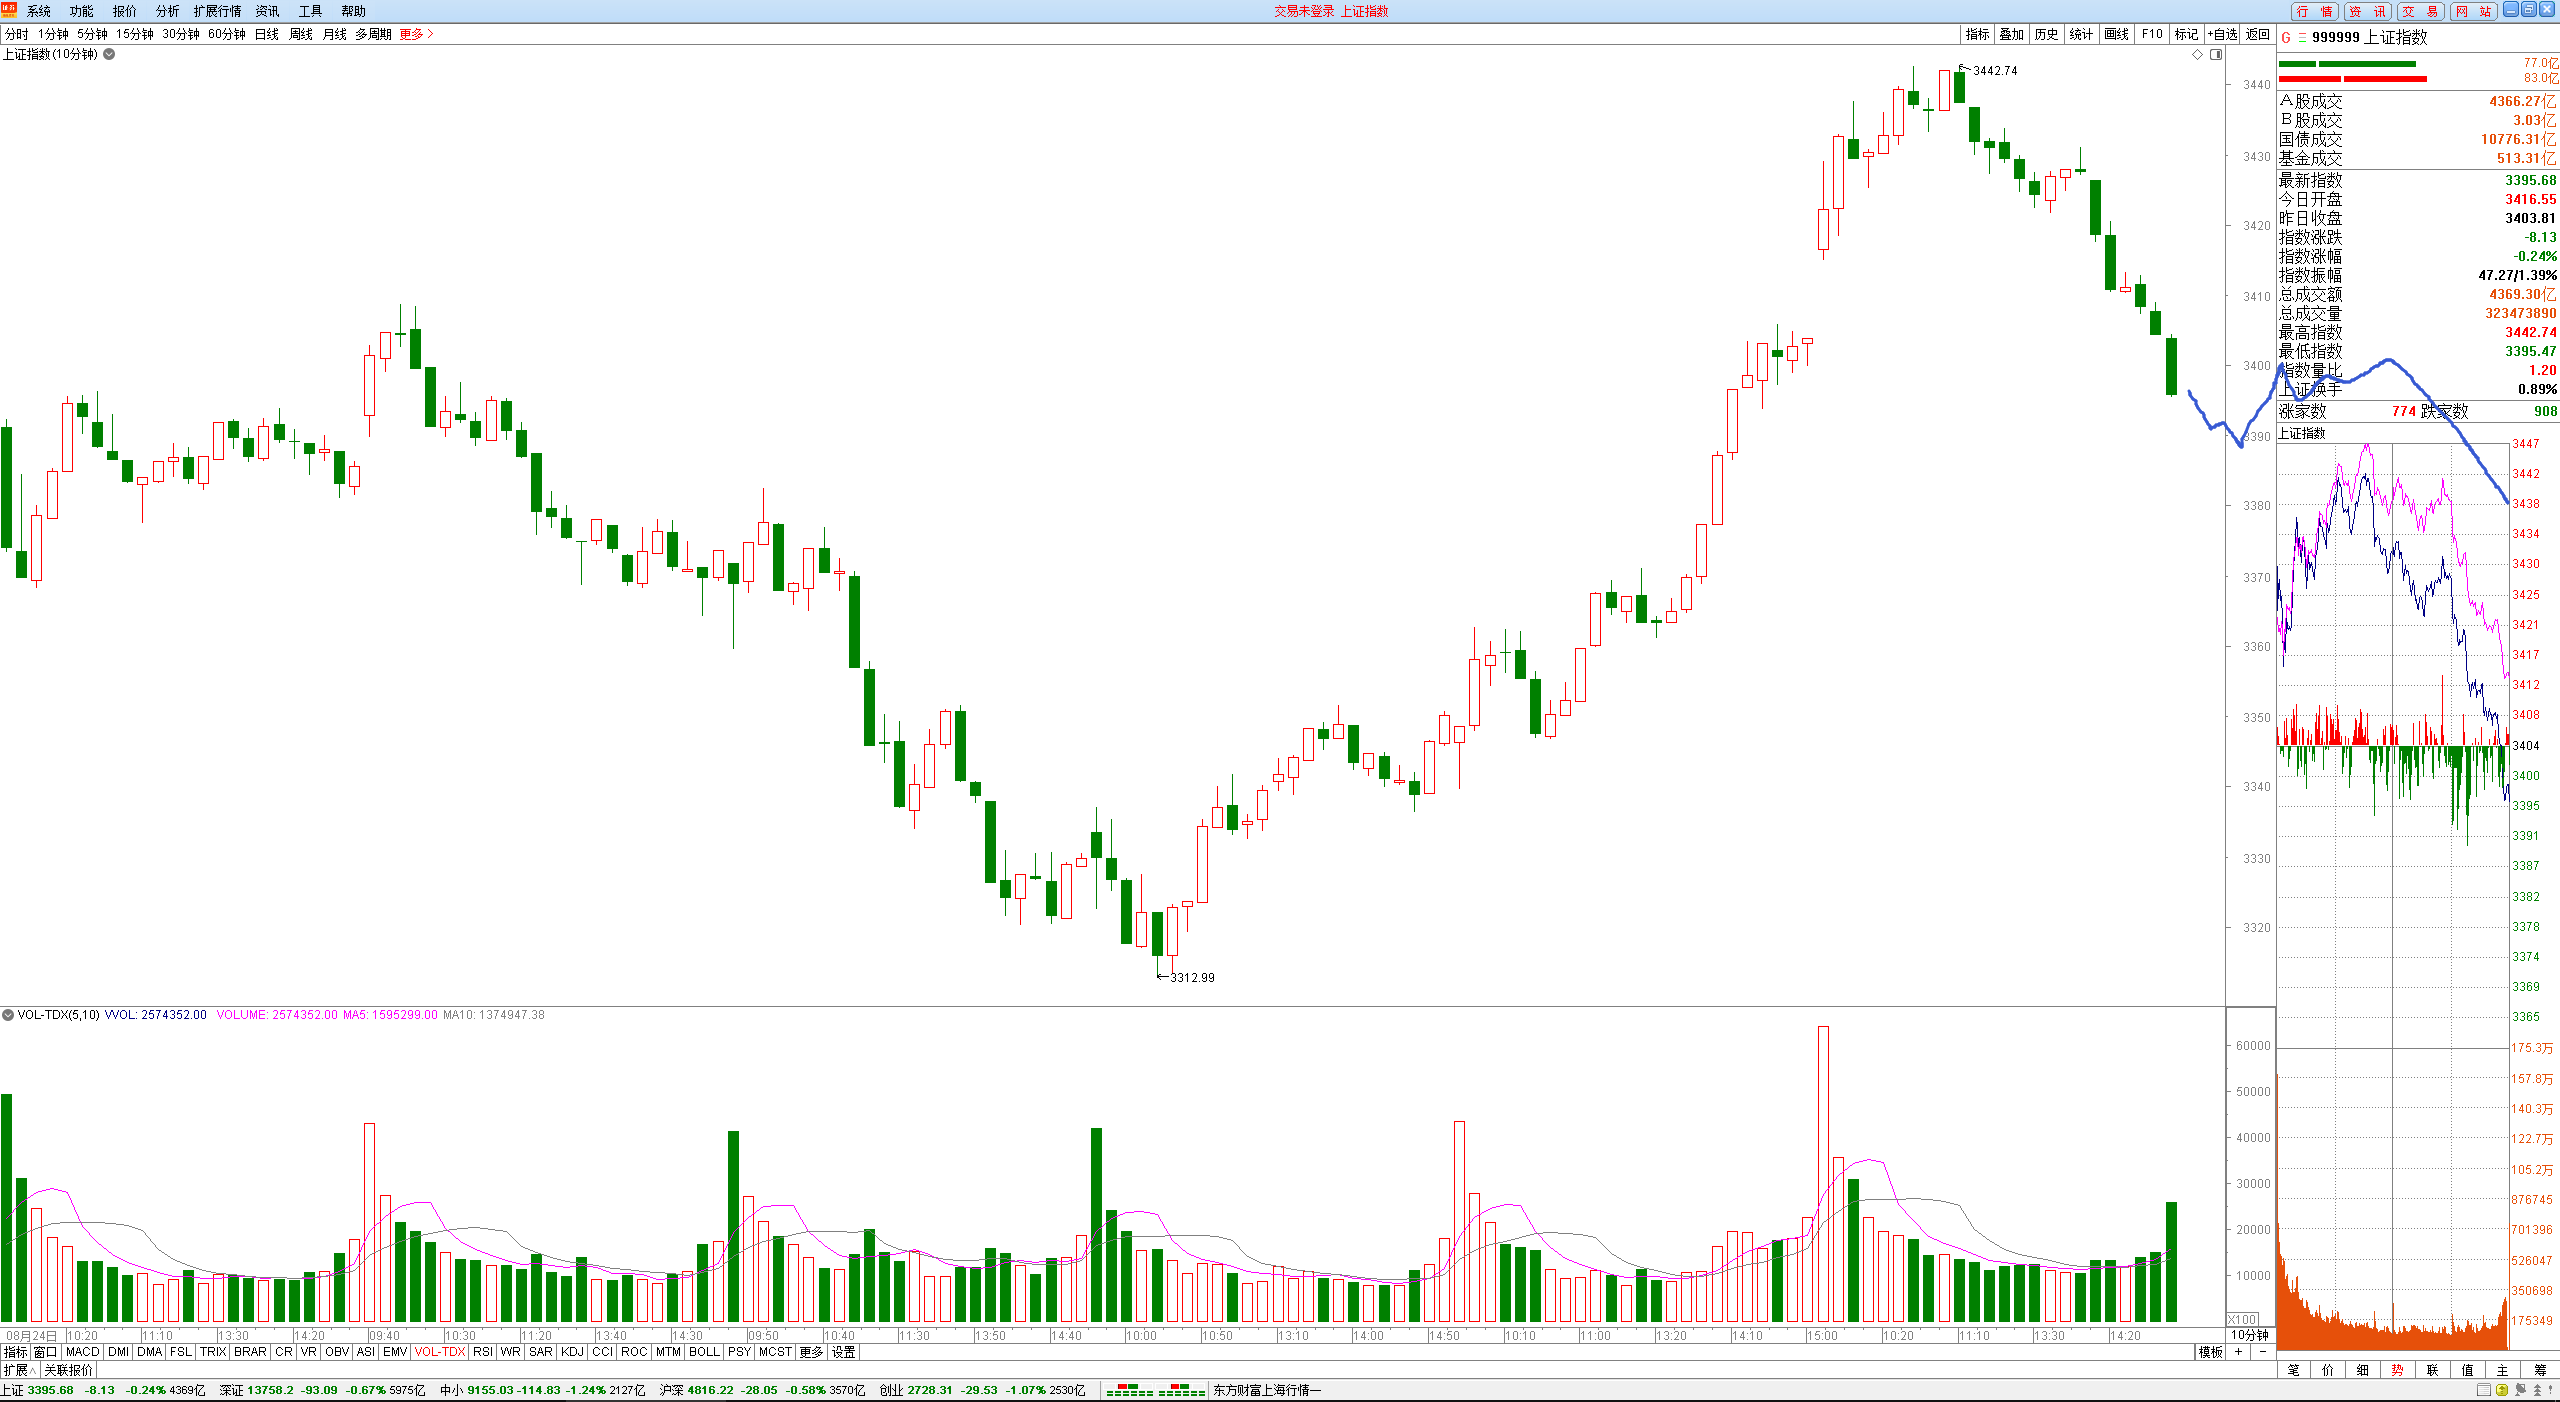The image size is (2560, 1402).
Task: Select the MACD indicator tab
Action: pos(83,1352)
